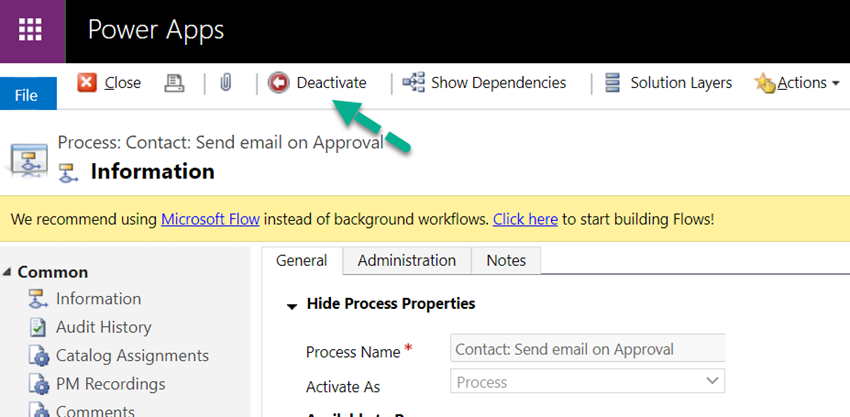
Task: Open the File menu
Action: pyautogui.click(x=26, y=95)
